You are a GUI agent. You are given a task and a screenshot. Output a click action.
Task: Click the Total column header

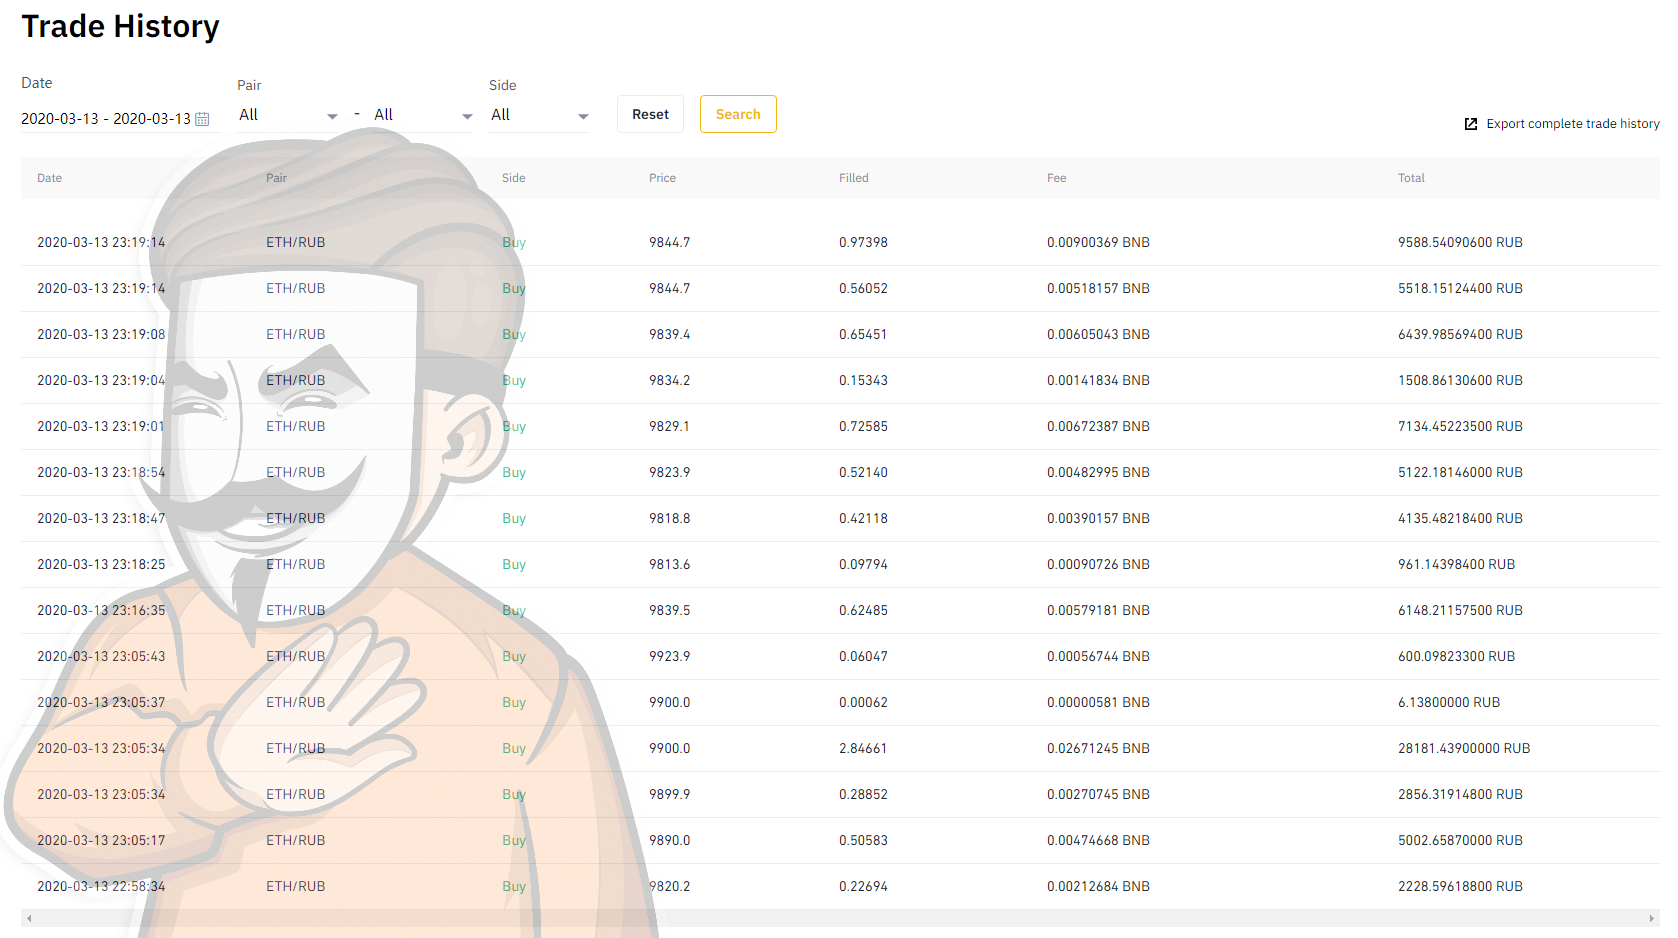tap(1410, 178)
